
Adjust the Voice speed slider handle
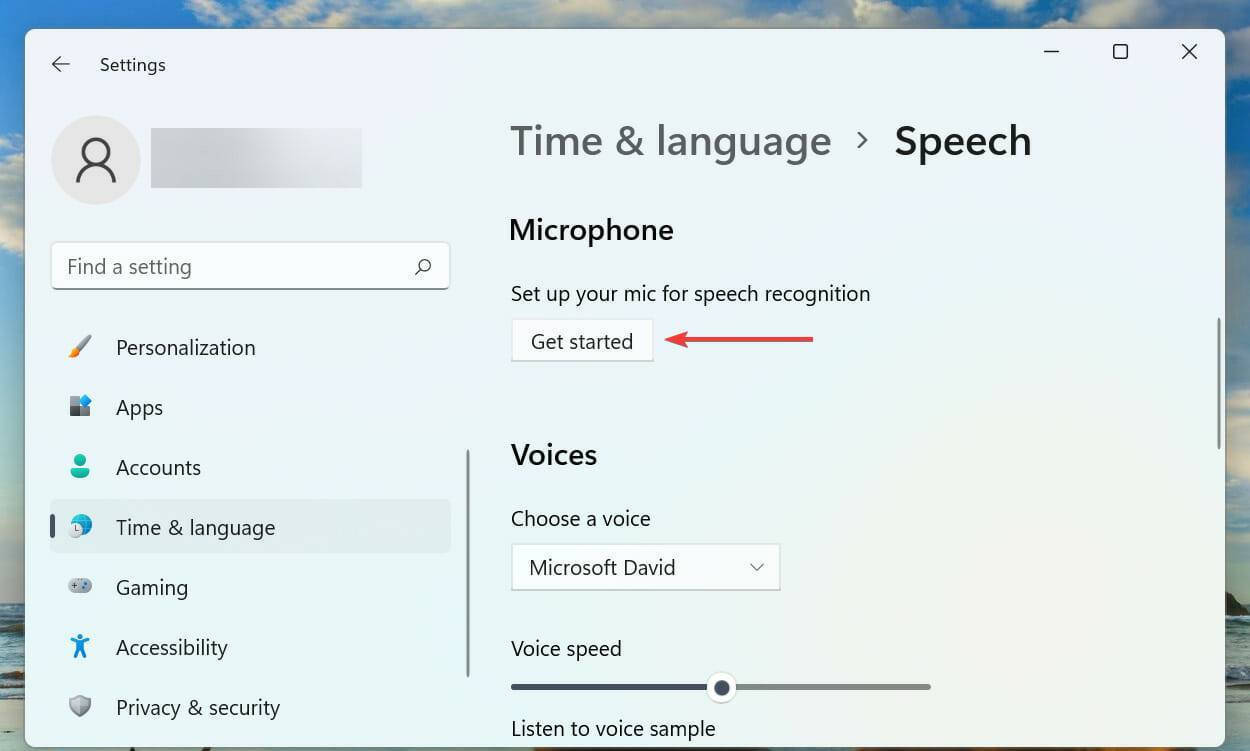click(x=722, y=688)
